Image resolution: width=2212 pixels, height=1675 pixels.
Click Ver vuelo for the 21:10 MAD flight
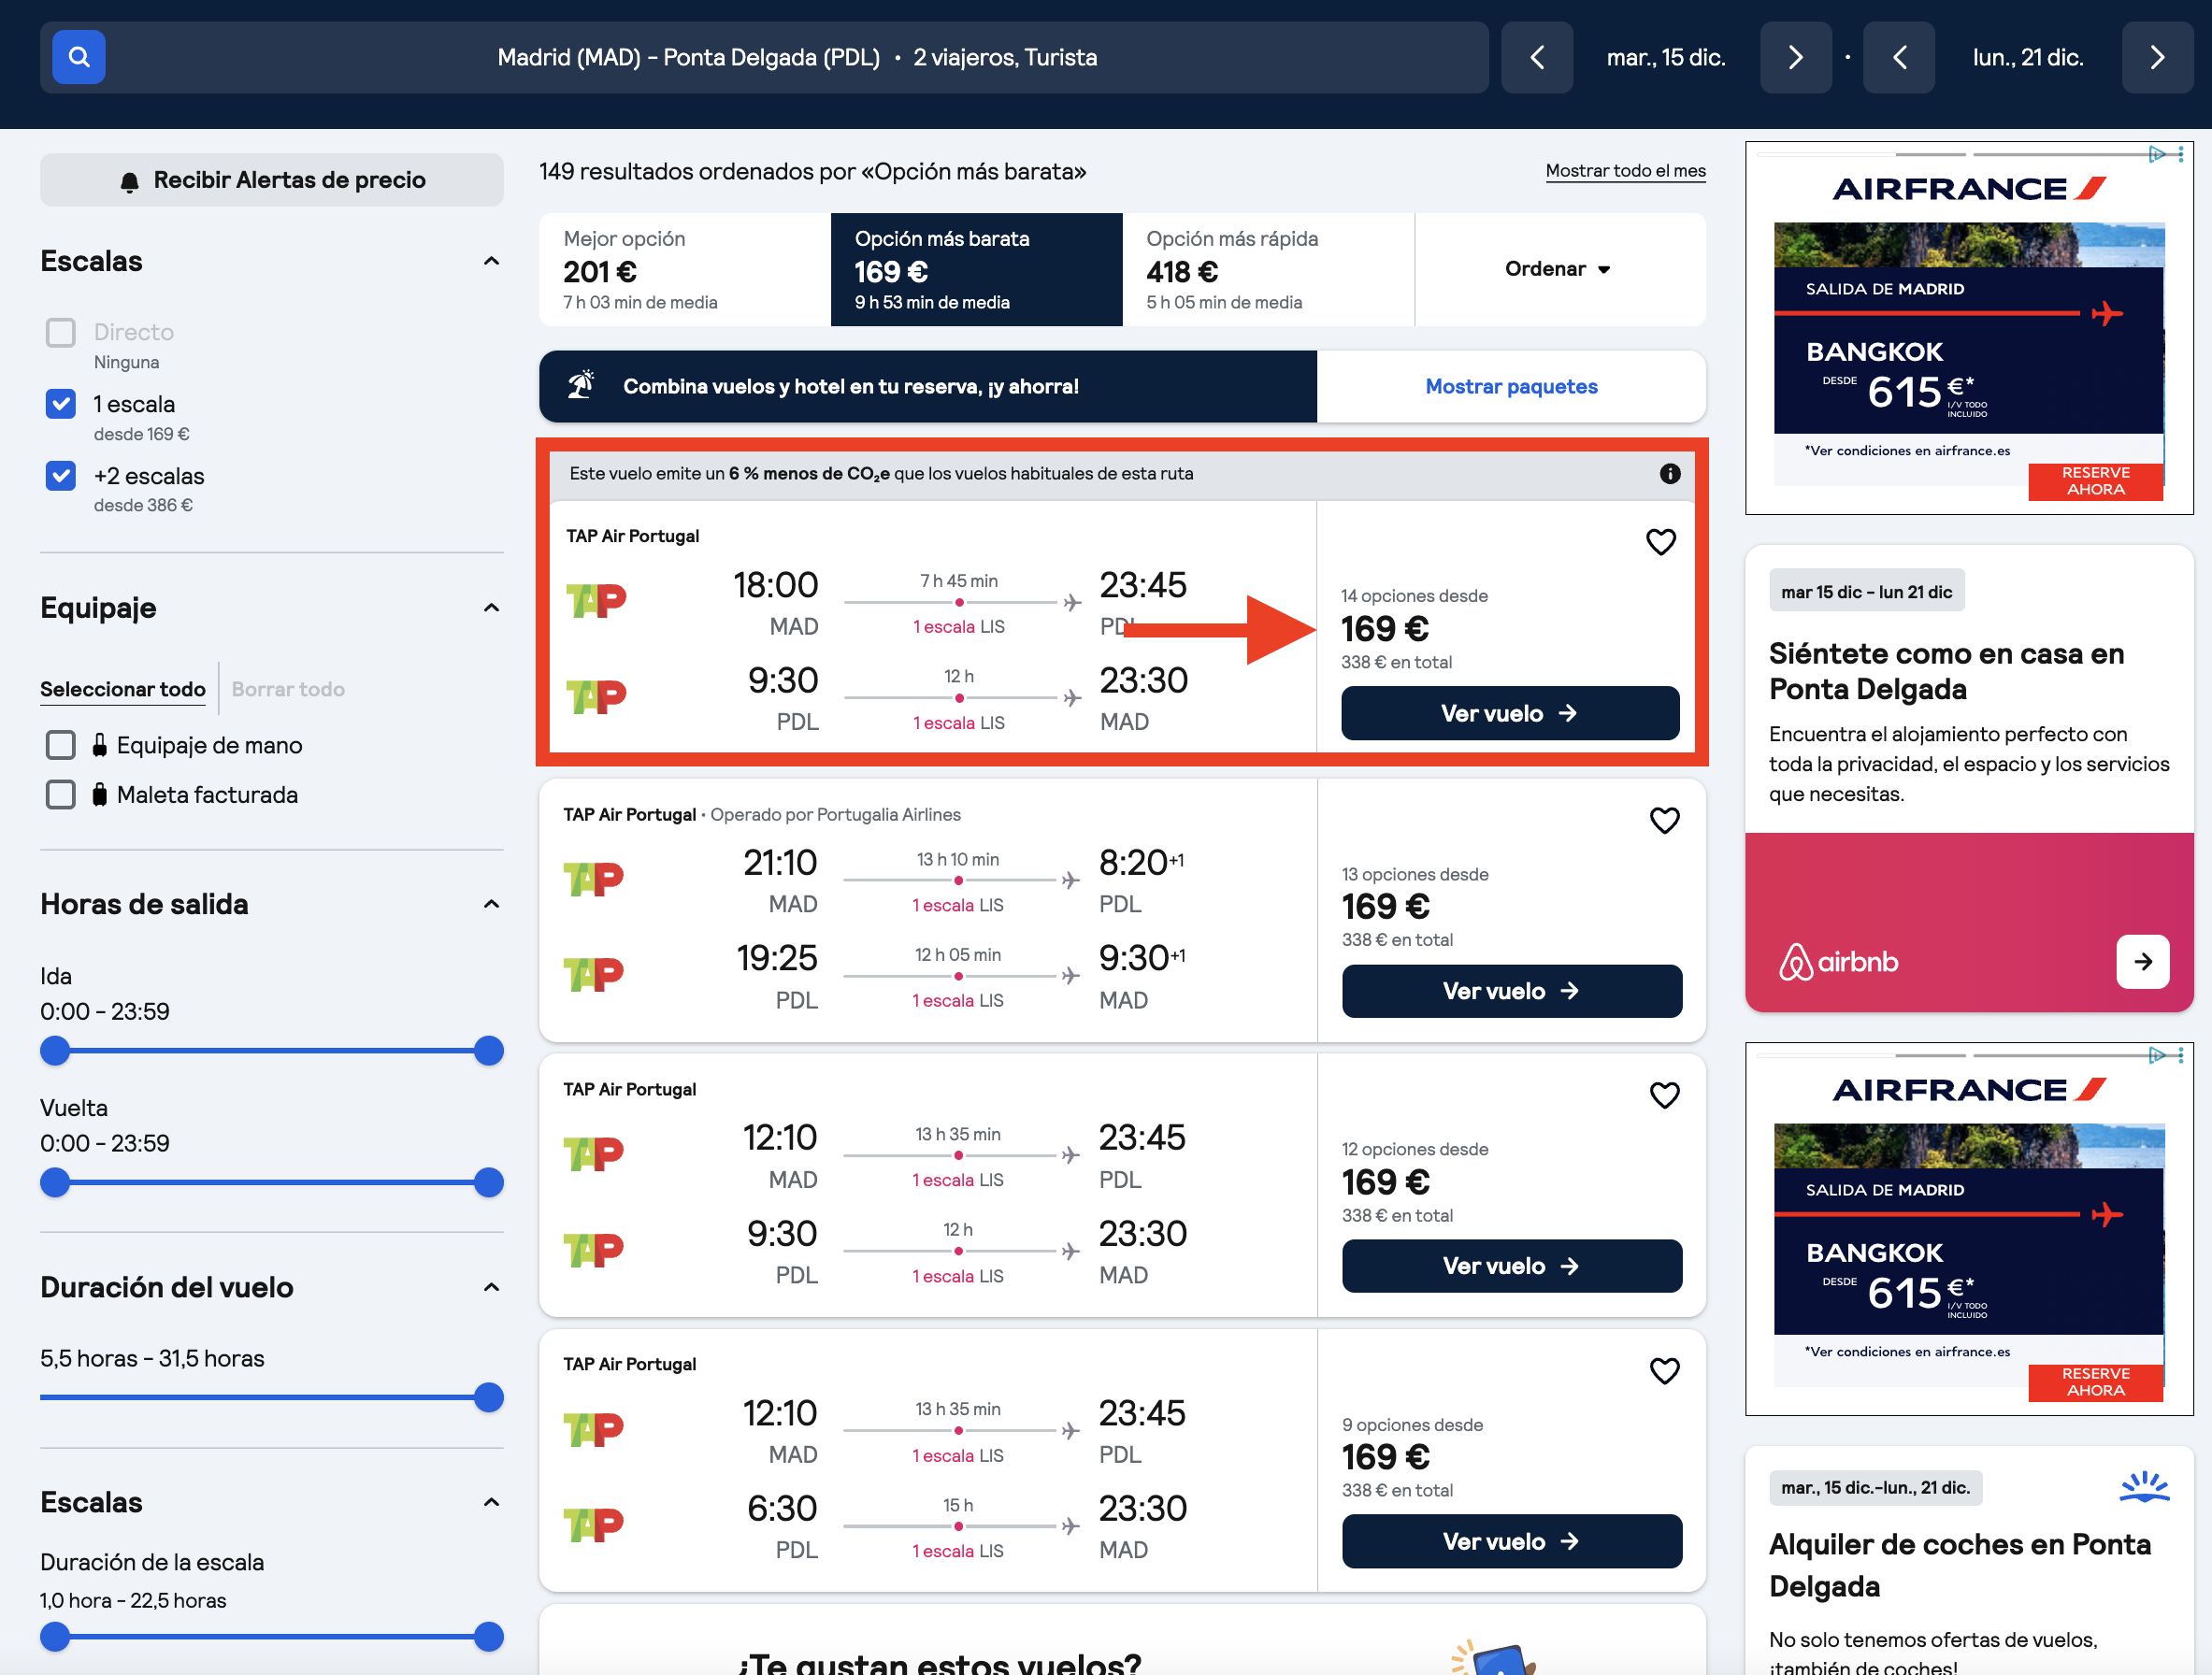pos(1511,991)
